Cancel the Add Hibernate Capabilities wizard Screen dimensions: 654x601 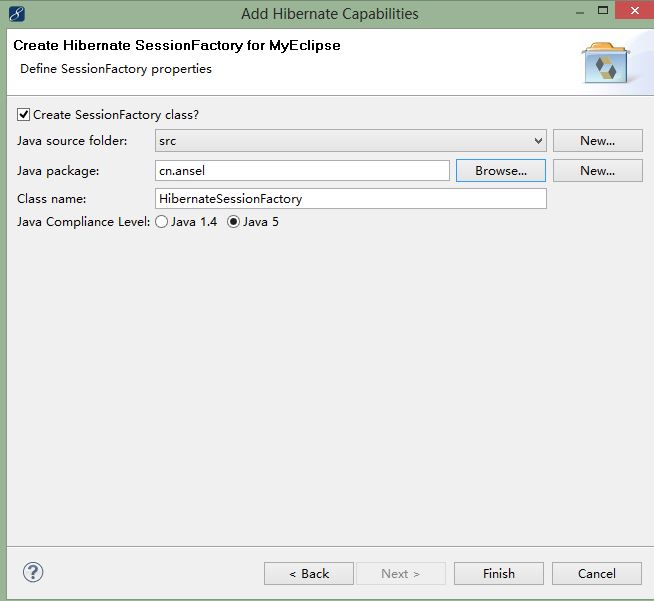597,573
